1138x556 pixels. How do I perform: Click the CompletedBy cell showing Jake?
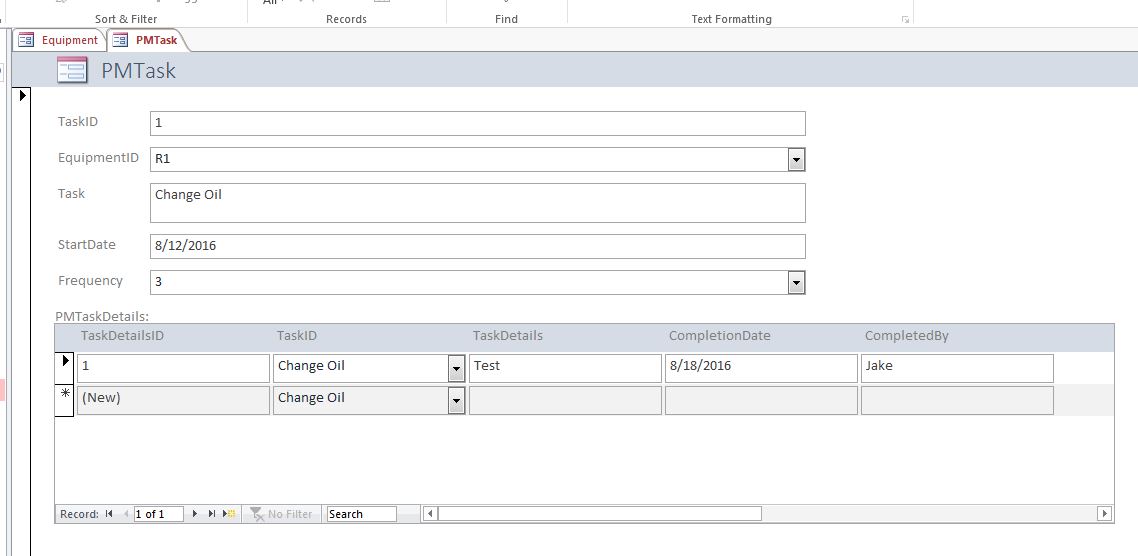point(957,368)
